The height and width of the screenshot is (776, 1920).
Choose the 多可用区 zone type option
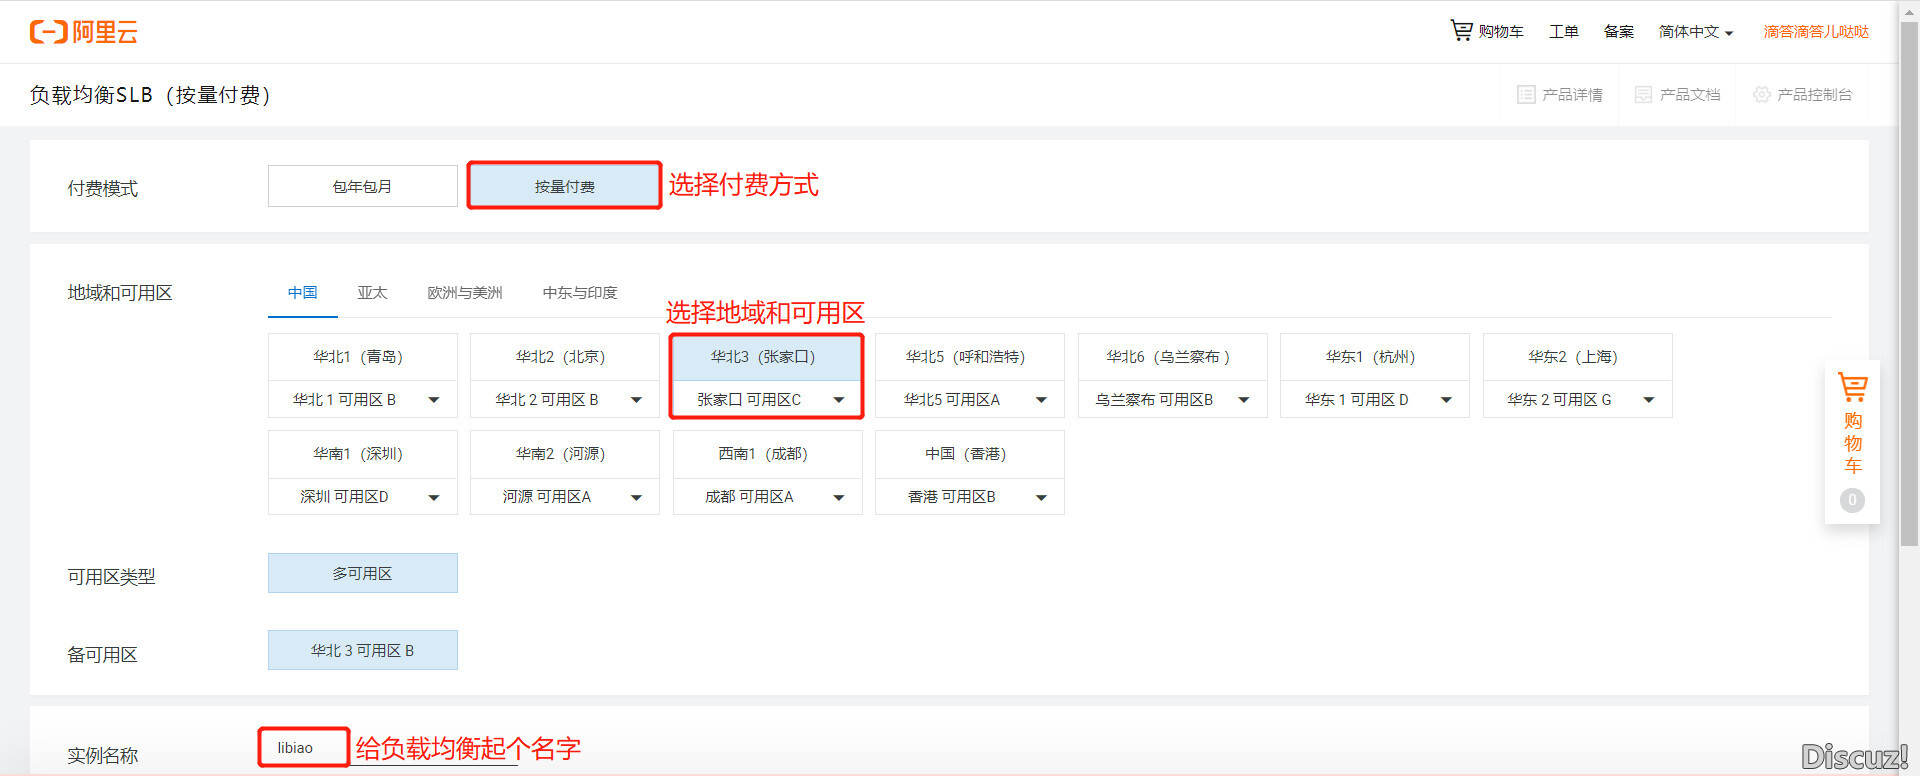click(x=362, y=574)
